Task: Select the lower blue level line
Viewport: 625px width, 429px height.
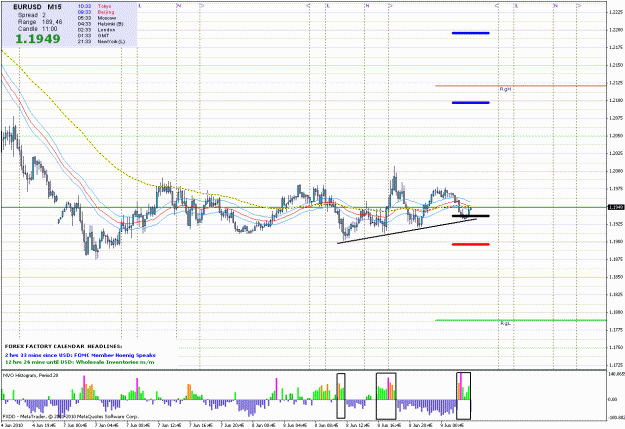Action: click(471, 102)
